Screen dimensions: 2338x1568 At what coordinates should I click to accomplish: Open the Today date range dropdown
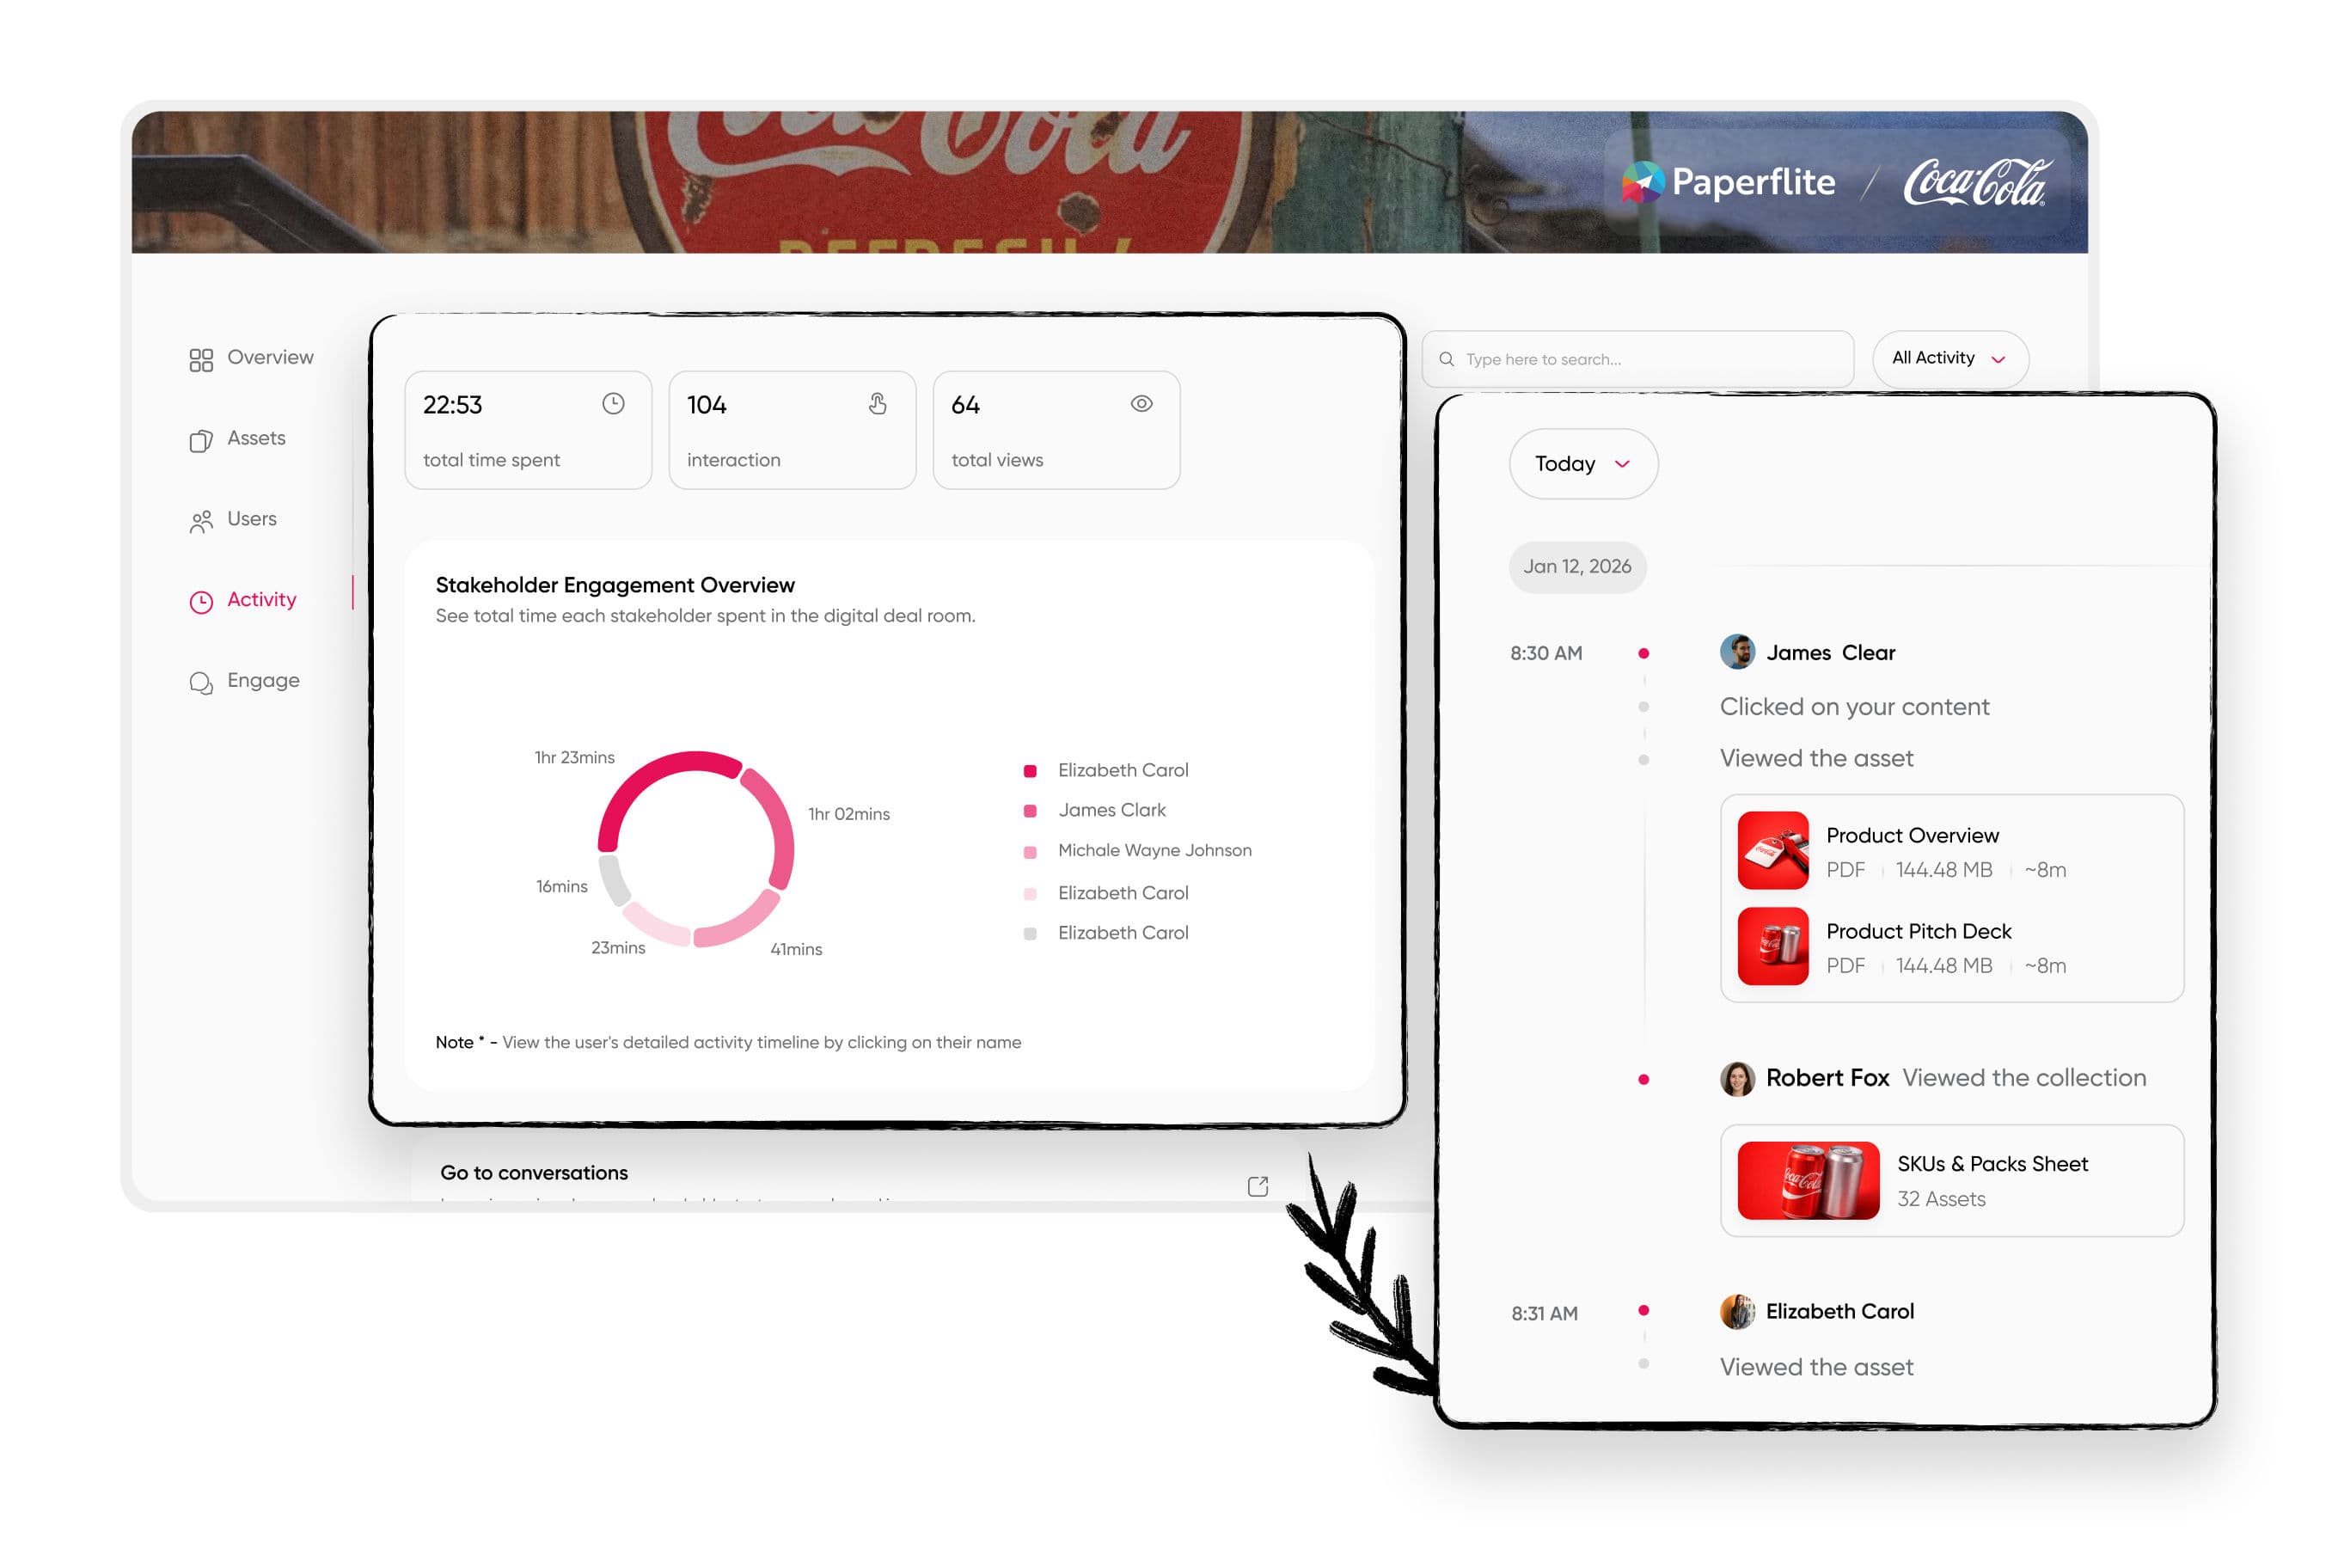1583,464
